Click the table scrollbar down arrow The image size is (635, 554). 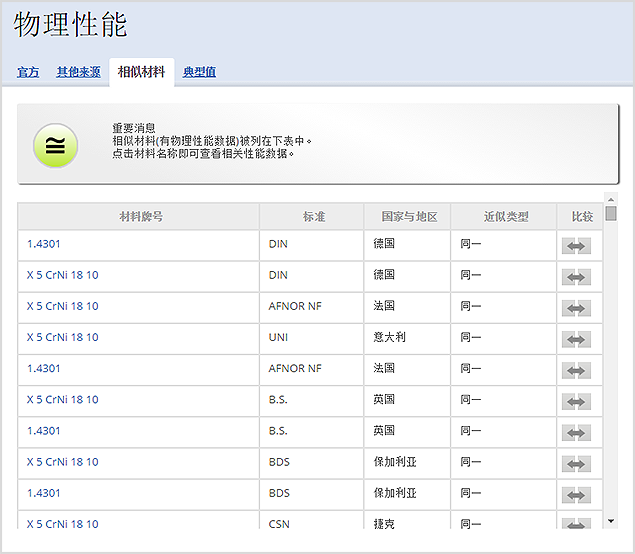pos(611,520)
